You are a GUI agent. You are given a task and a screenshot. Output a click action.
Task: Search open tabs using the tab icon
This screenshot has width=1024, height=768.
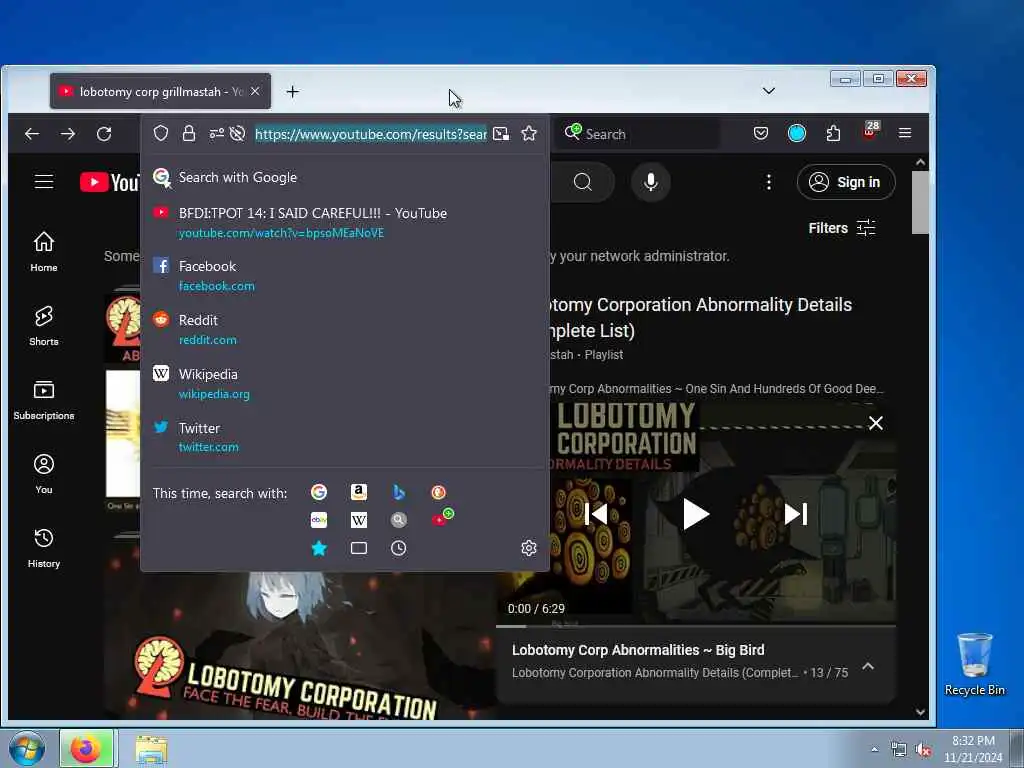coord(359,548)
